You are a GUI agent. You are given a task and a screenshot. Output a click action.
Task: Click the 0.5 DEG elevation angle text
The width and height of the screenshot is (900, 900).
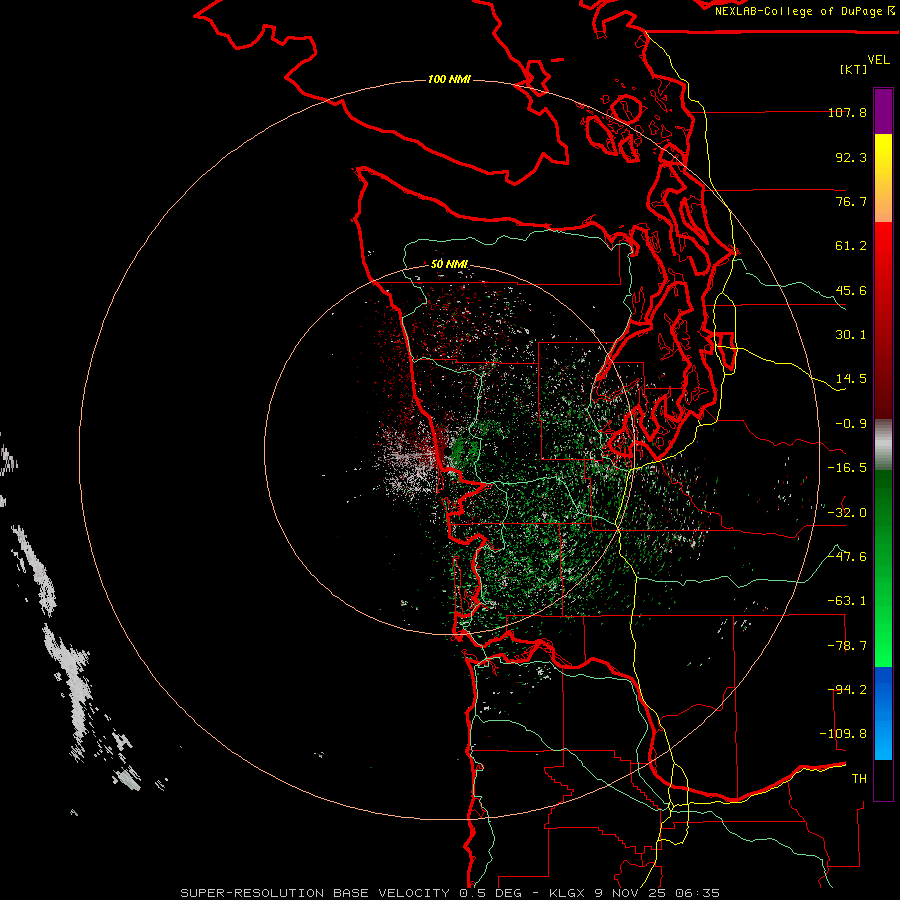click(x=490, y=893)
